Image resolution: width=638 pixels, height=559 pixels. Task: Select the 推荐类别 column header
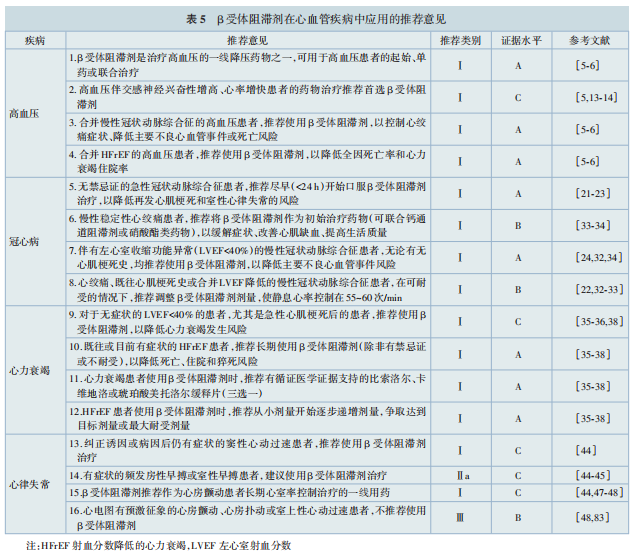click(x=460, y=41)
